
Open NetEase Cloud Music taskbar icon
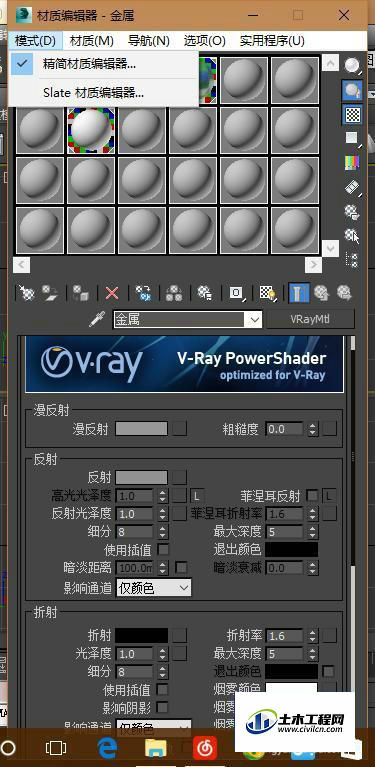(x=205, y=748)
